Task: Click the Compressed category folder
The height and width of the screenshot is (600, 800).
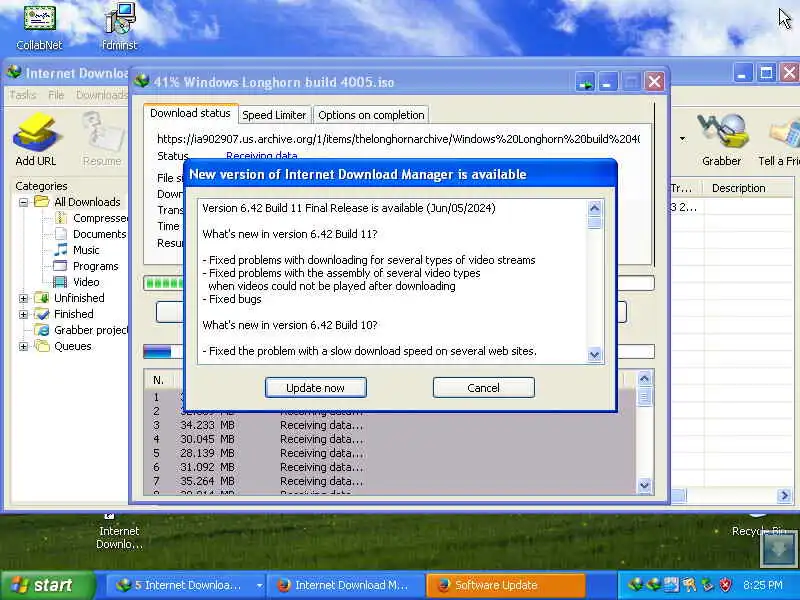Action: pos(92,218)
